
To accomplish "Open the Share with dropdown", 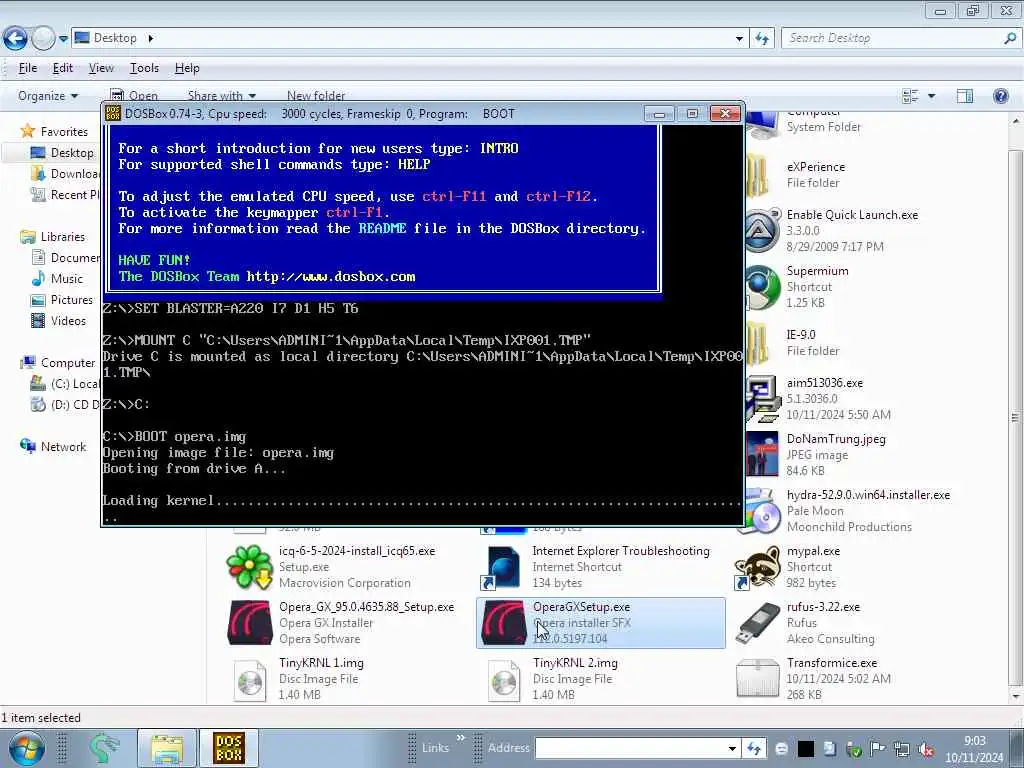I will click(222, 96).
